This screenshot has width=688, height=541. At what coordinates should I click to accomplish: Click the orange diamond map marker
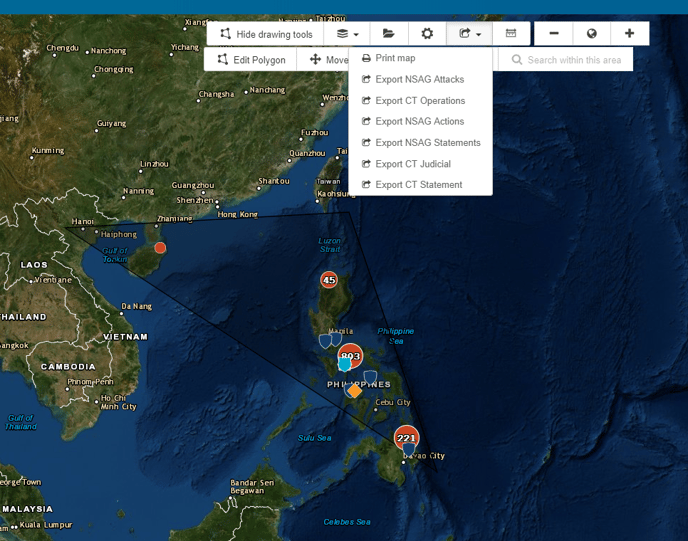355,391
